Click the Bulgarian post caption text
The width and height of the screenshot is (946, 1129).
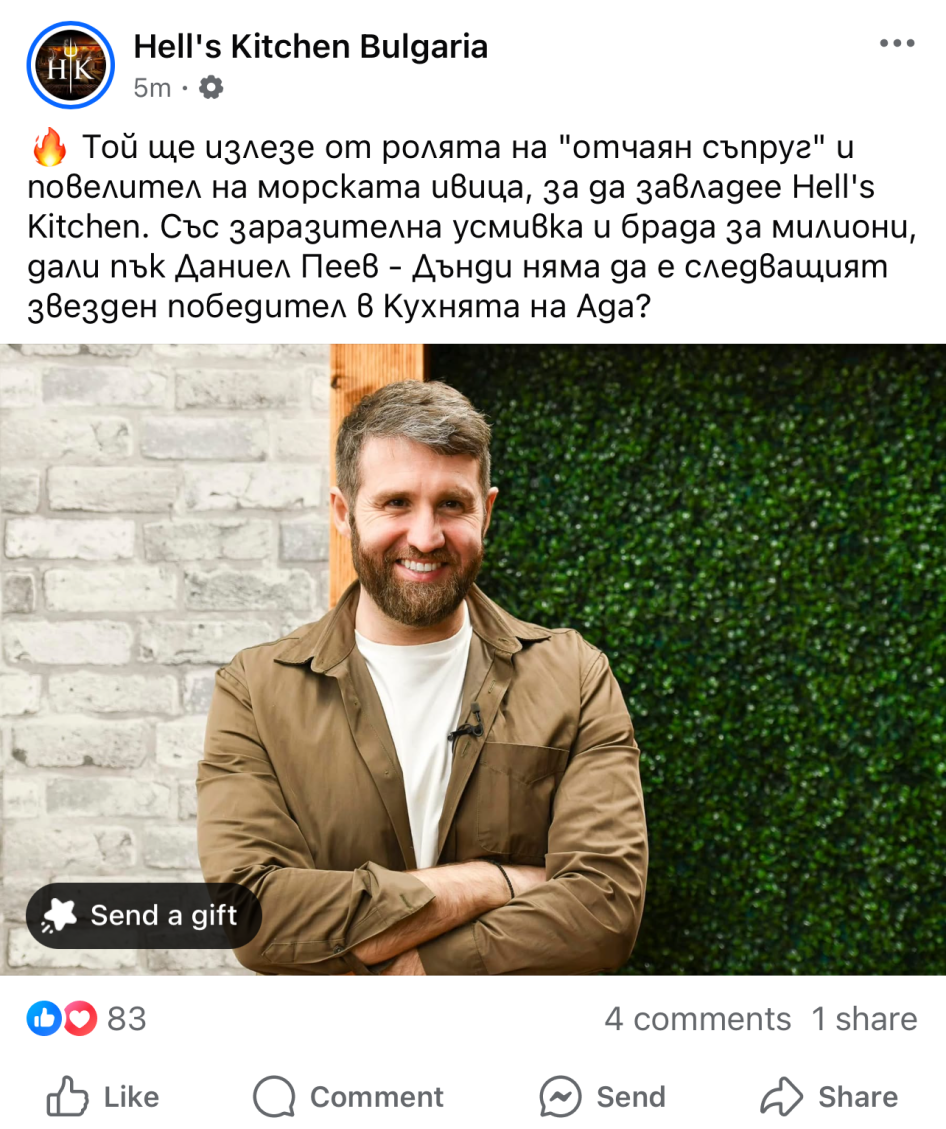(472, 226)
